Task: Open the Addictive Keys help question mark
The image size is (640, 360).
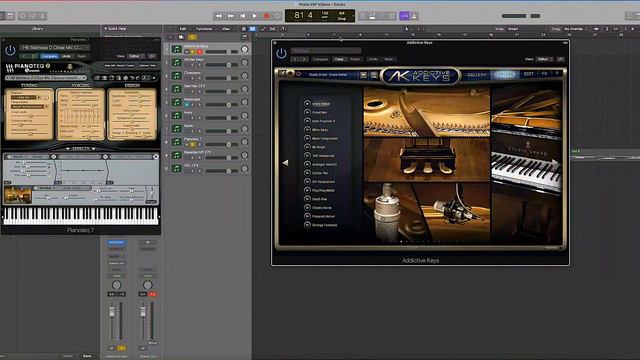Action: coord(557,74)
